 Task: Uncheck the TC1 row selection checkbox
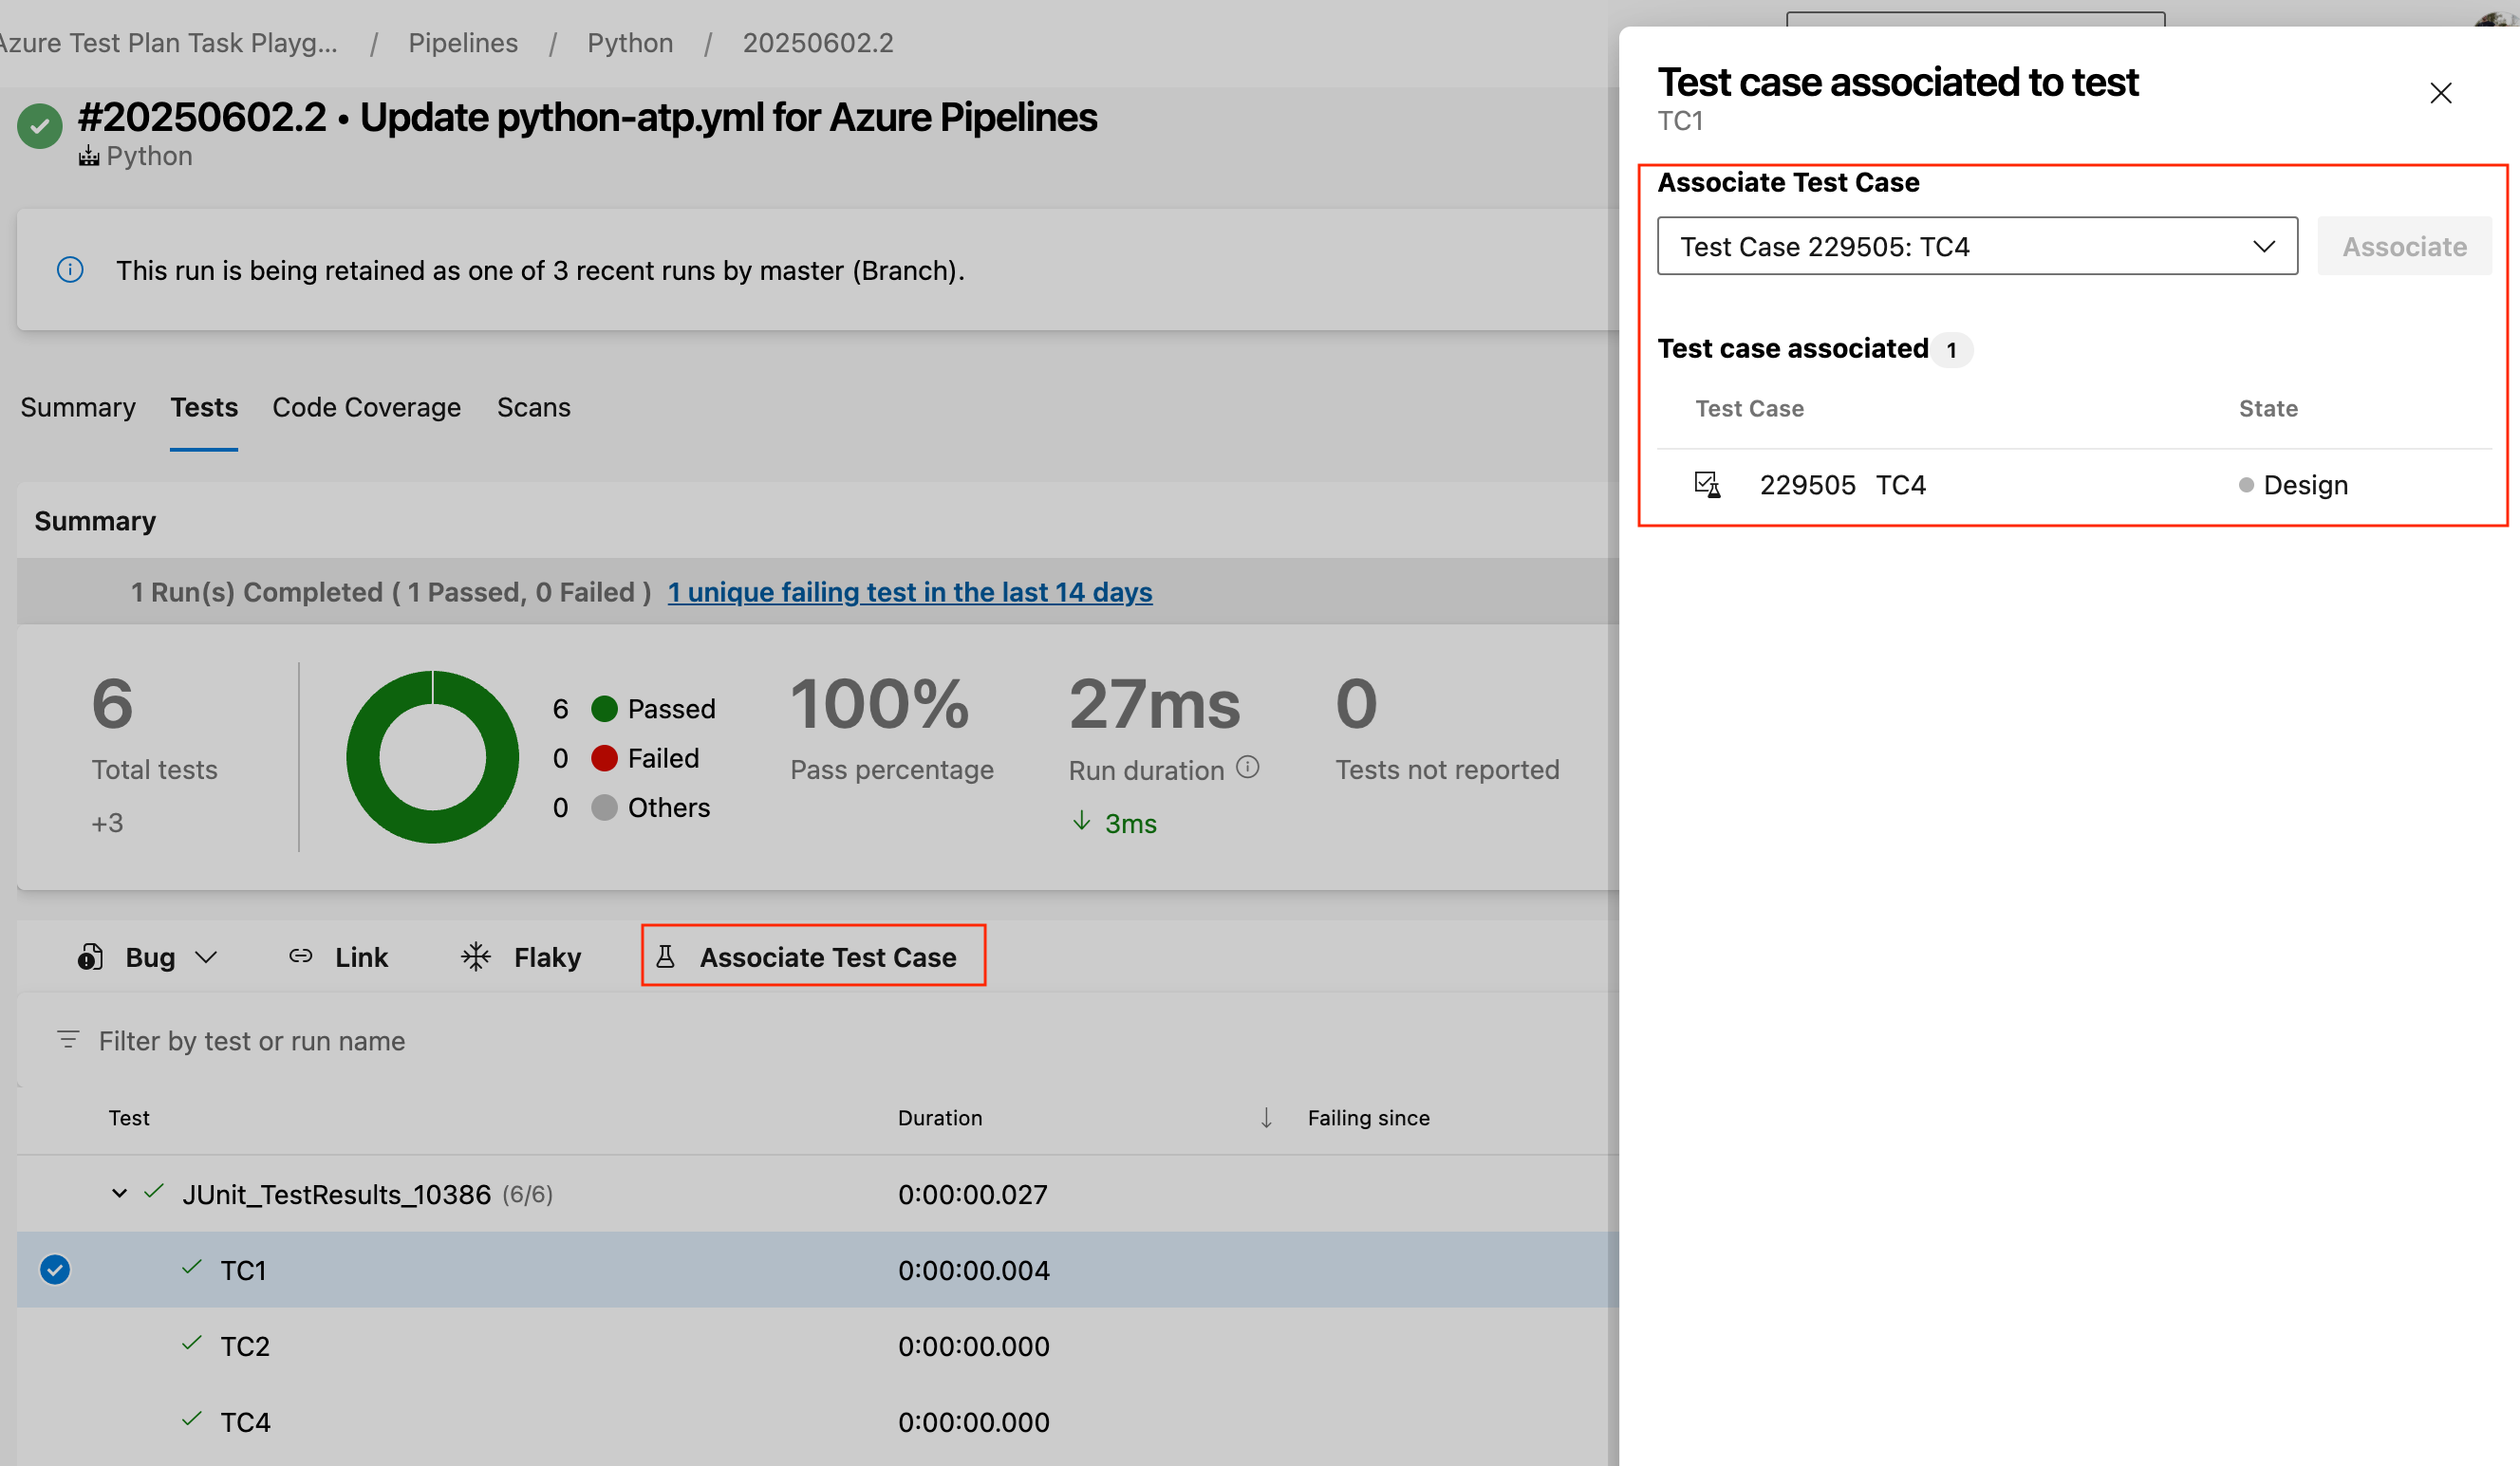55,1269
